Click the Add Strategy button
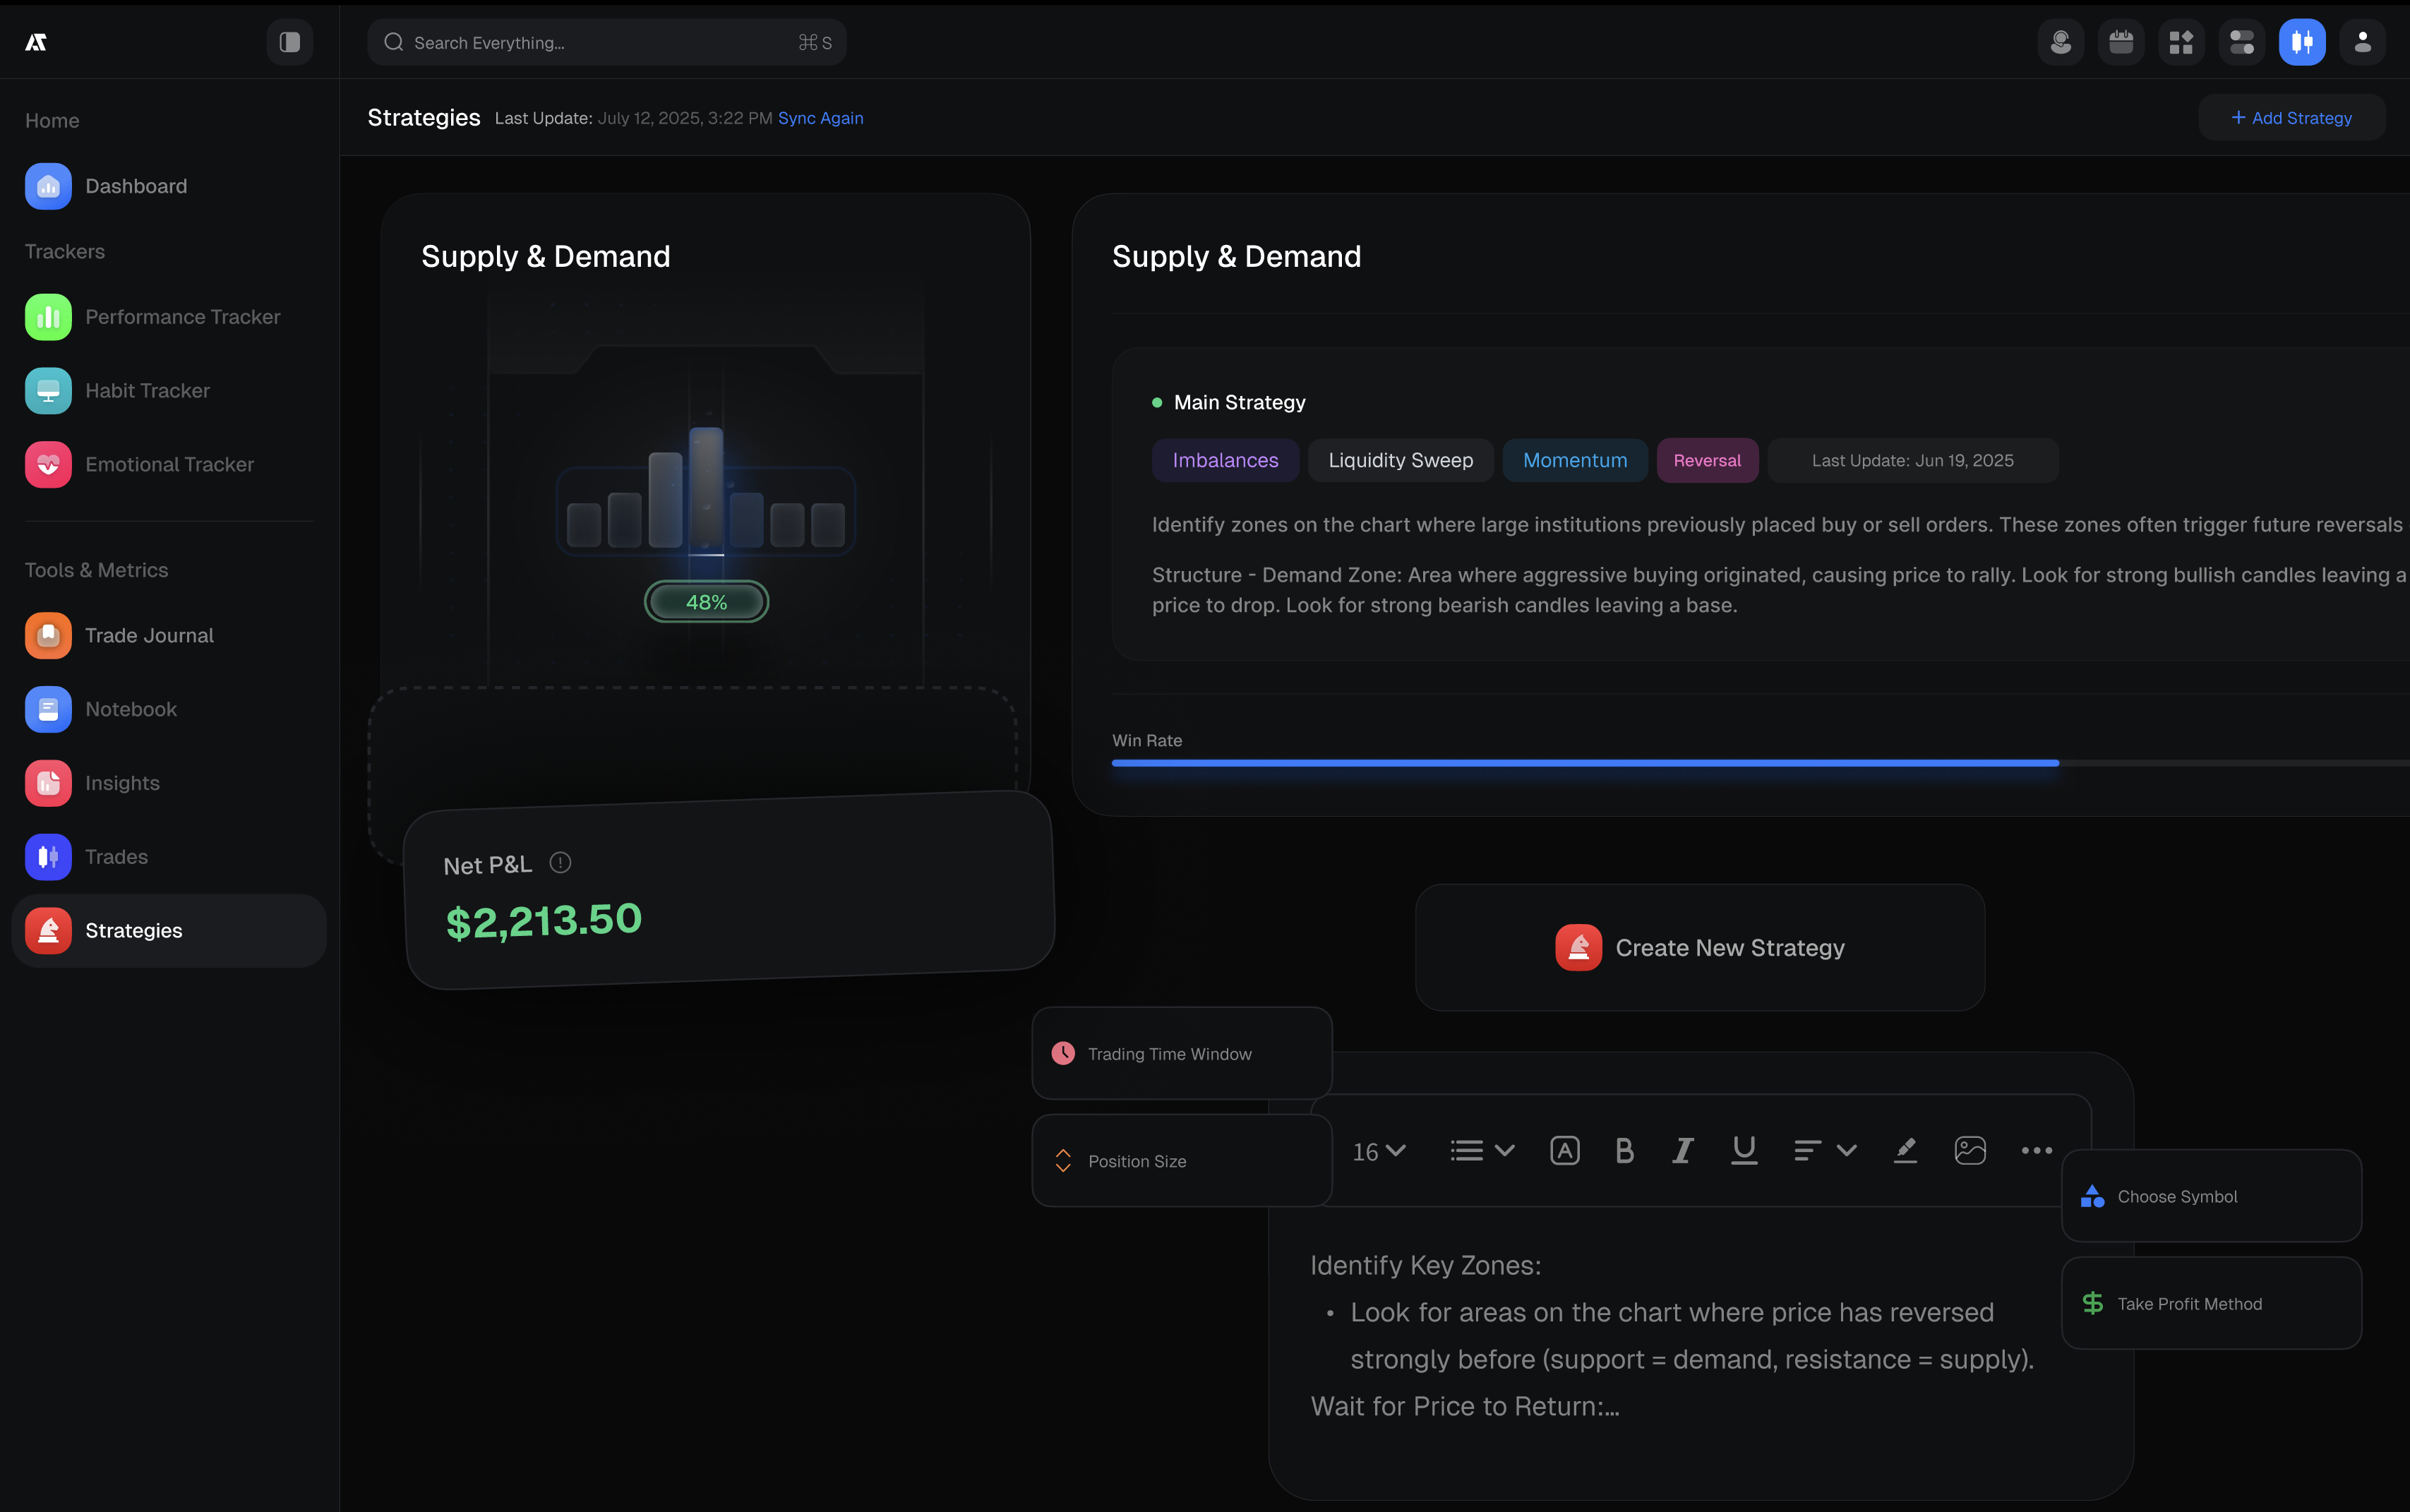 (x=2291, y=118)
